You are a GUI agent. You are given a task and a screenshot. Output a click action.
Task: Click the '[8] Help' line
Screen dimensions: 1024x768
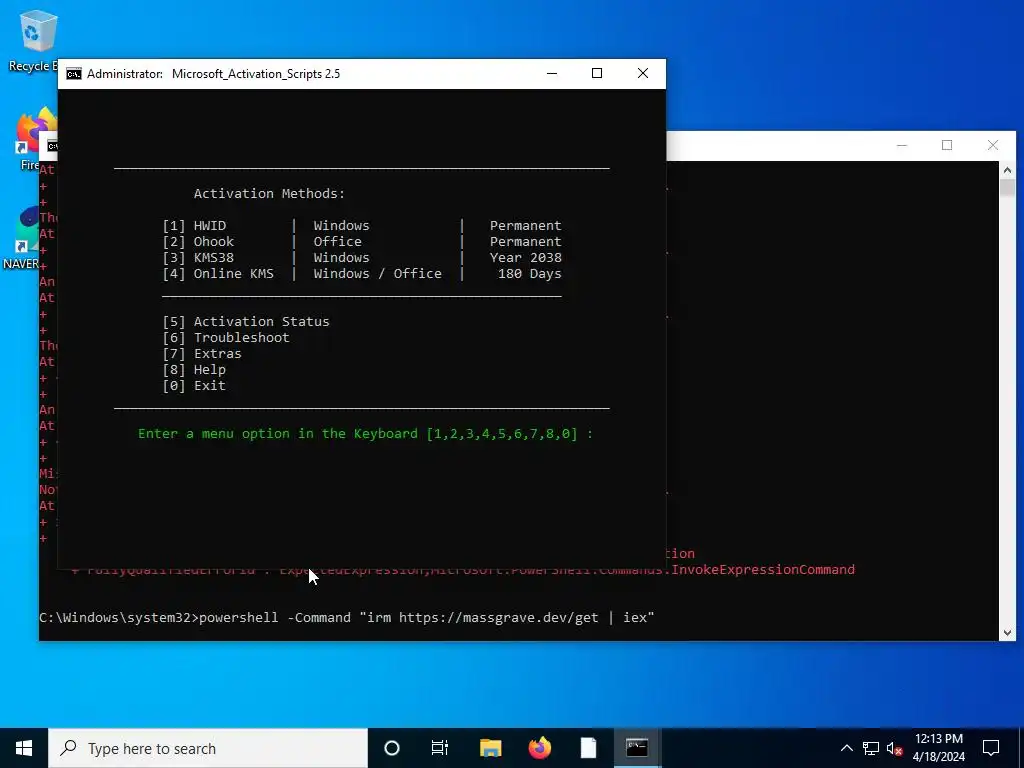coord(194,370)
